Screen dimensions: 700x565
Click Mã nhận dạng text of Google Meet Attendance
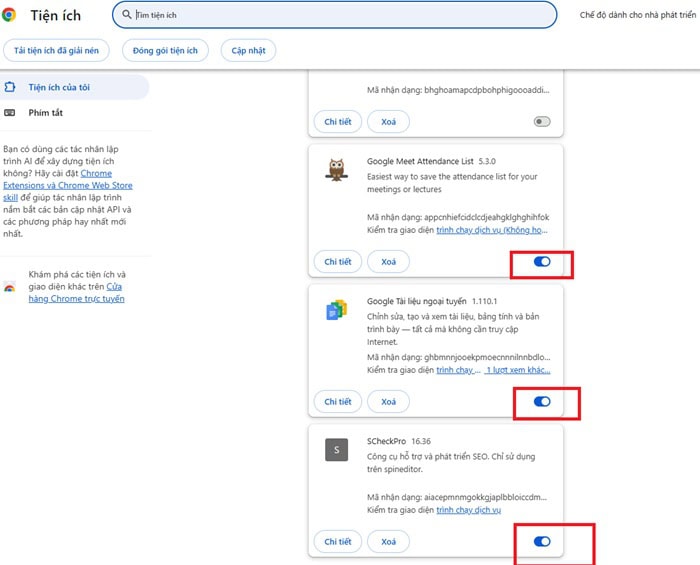point(458,217)
